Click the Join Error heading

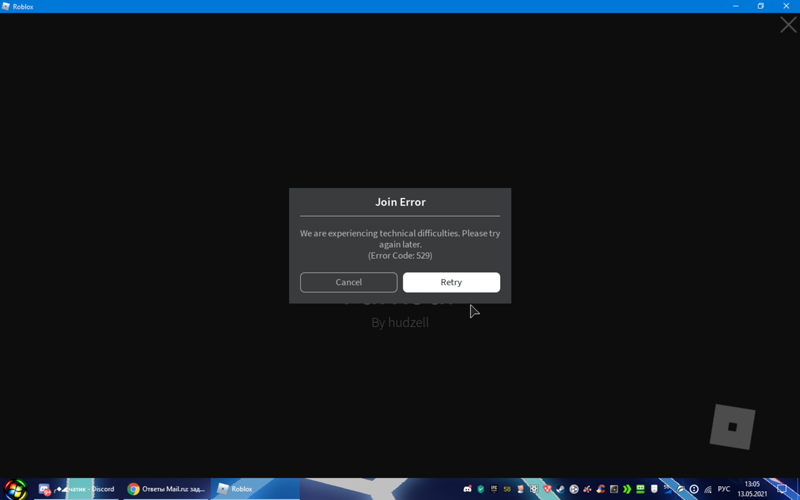pos(400,202)
